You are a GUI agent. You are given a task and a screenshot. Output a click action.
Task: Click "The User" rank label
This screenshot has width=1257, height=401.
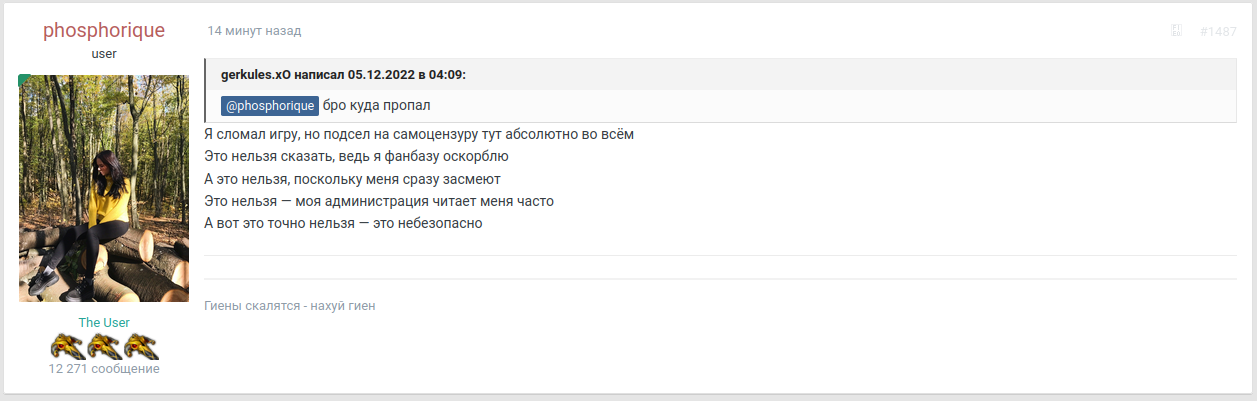click(104, 322)
